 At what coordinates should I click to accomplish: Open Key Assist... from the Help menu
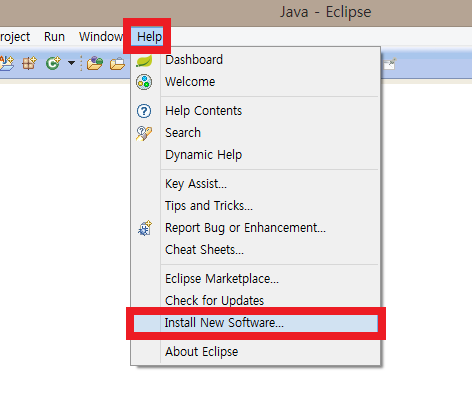coord(255,184)
